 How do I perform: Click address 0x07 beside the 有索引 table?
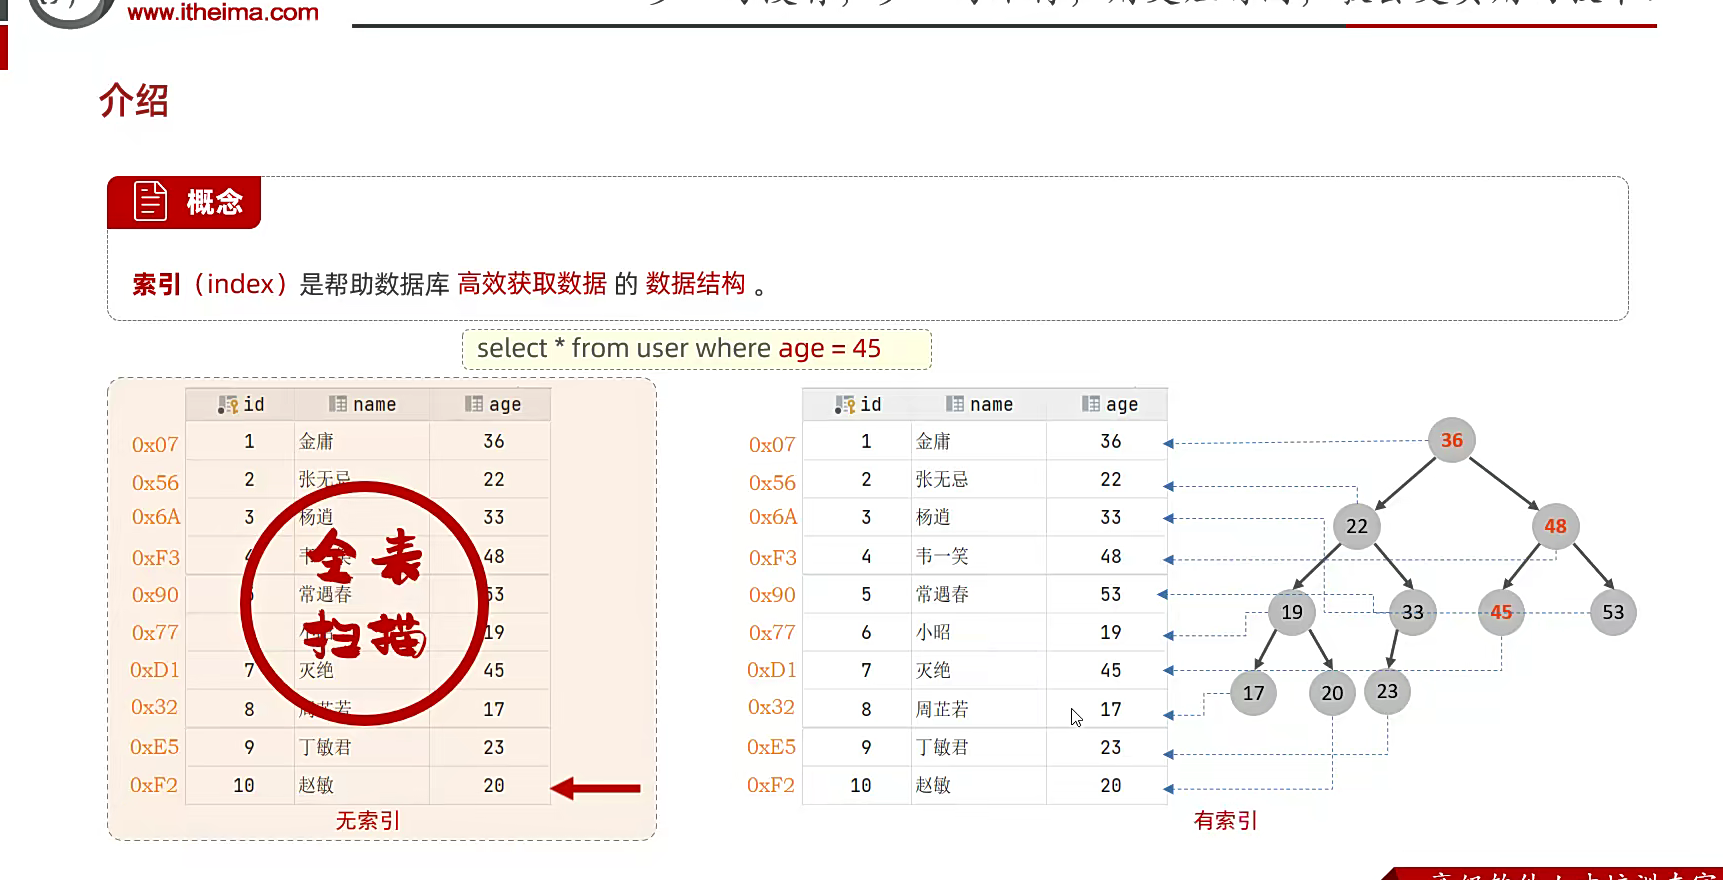pos(772,444)
